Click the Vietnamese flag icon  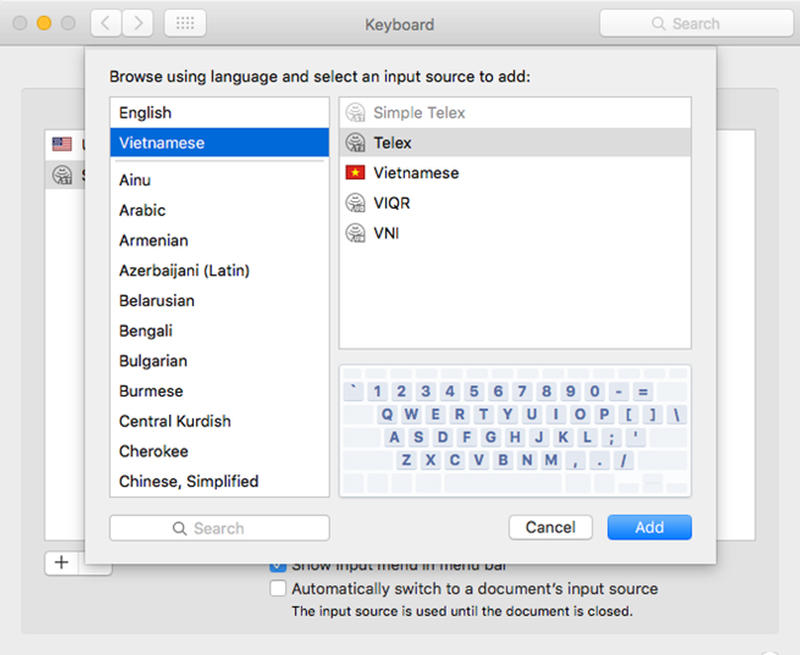click(354, 173)
